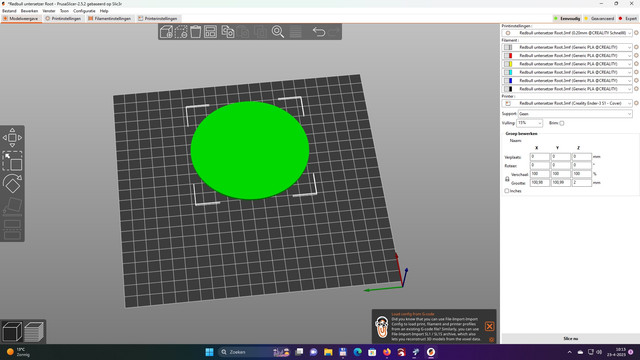Open the blue filament preset dropdown
The height and width of the screenshot is (360, 640).
567,80
